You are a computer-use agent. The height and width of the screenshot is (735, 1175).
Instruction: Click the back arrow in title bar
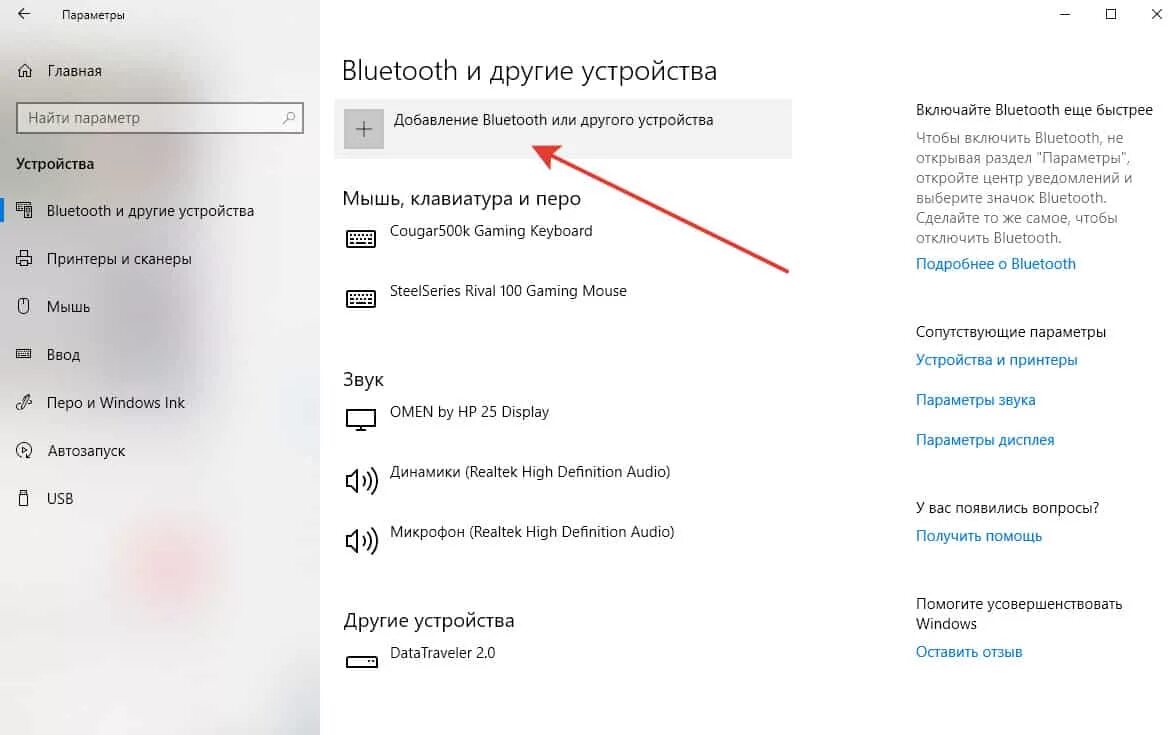24,14
